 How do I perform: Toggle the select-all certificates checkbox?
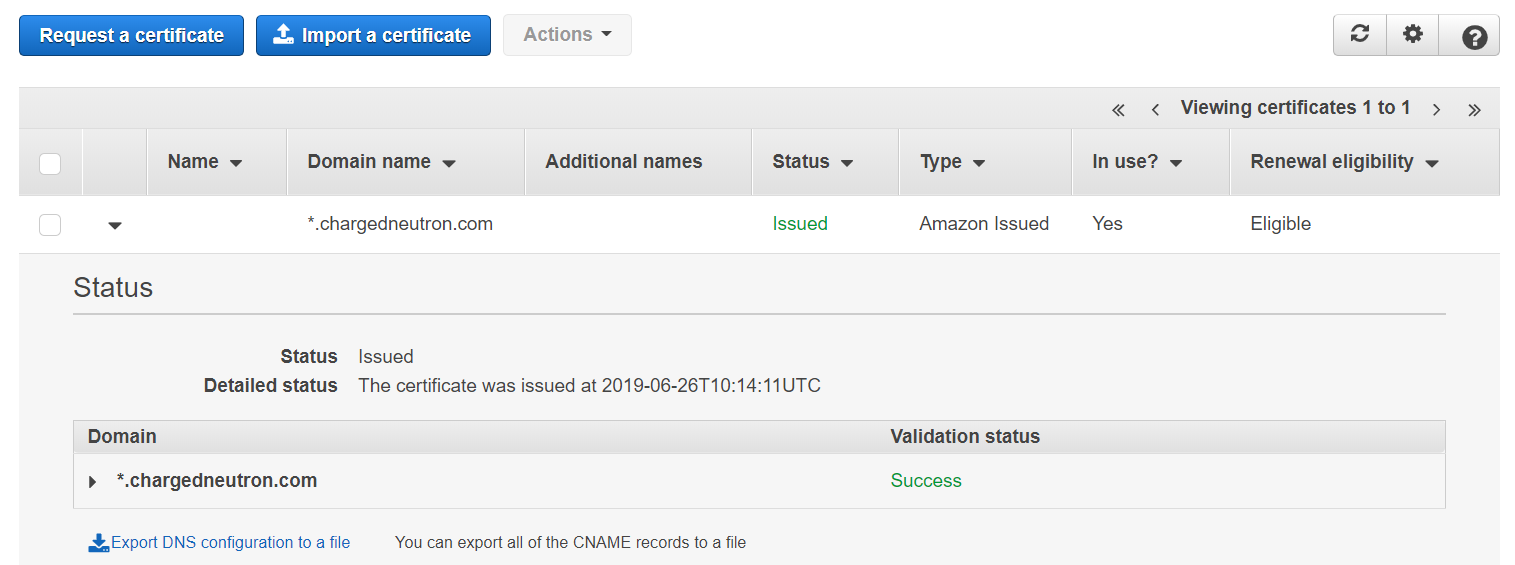click(x=50, y=163)
